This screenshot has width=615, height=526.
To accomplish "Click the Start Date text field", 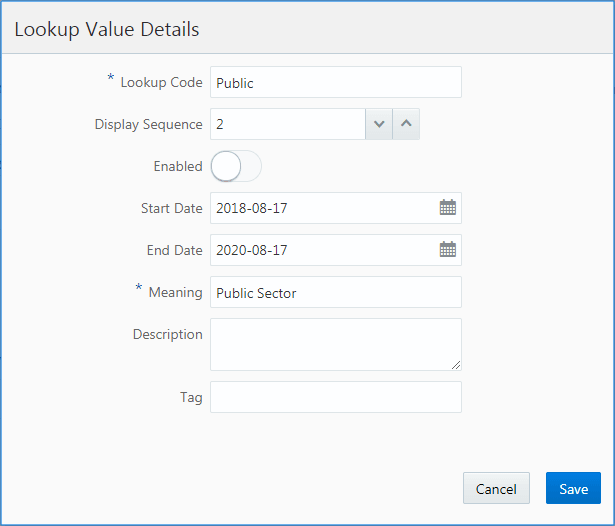I will tap(322, 208).
